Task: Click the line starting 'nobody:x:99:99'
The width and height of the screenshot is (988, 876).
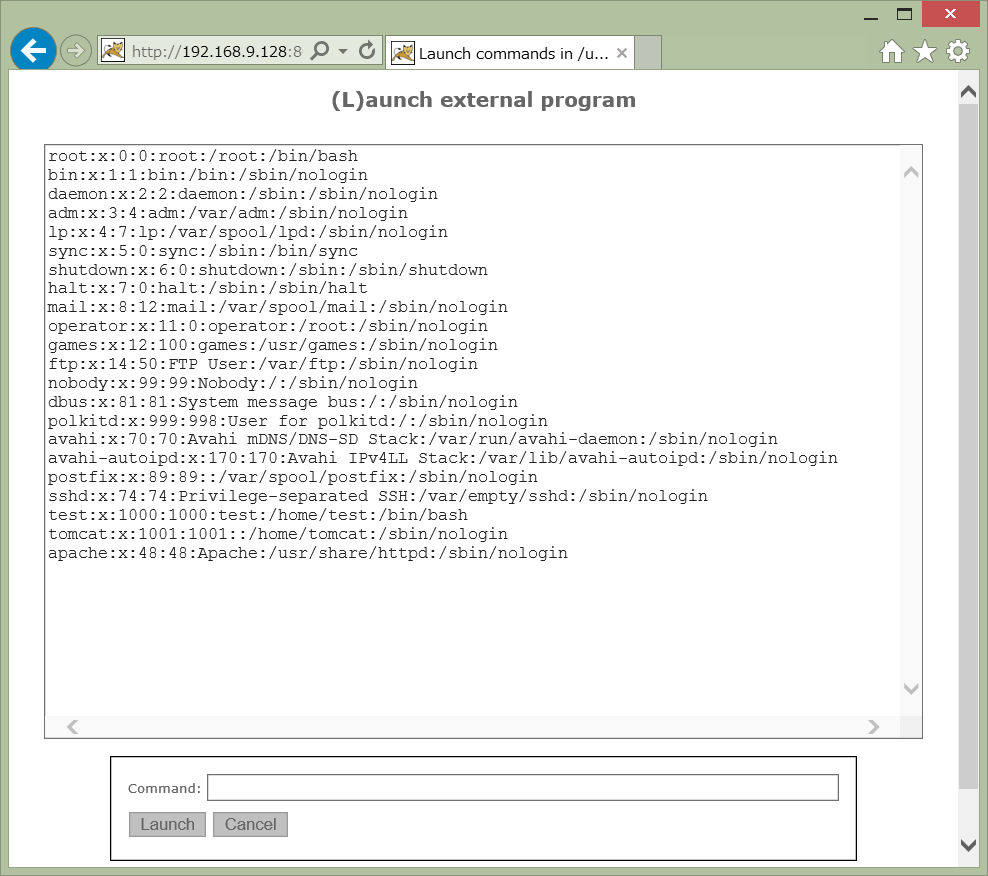Action: point(233,383)
